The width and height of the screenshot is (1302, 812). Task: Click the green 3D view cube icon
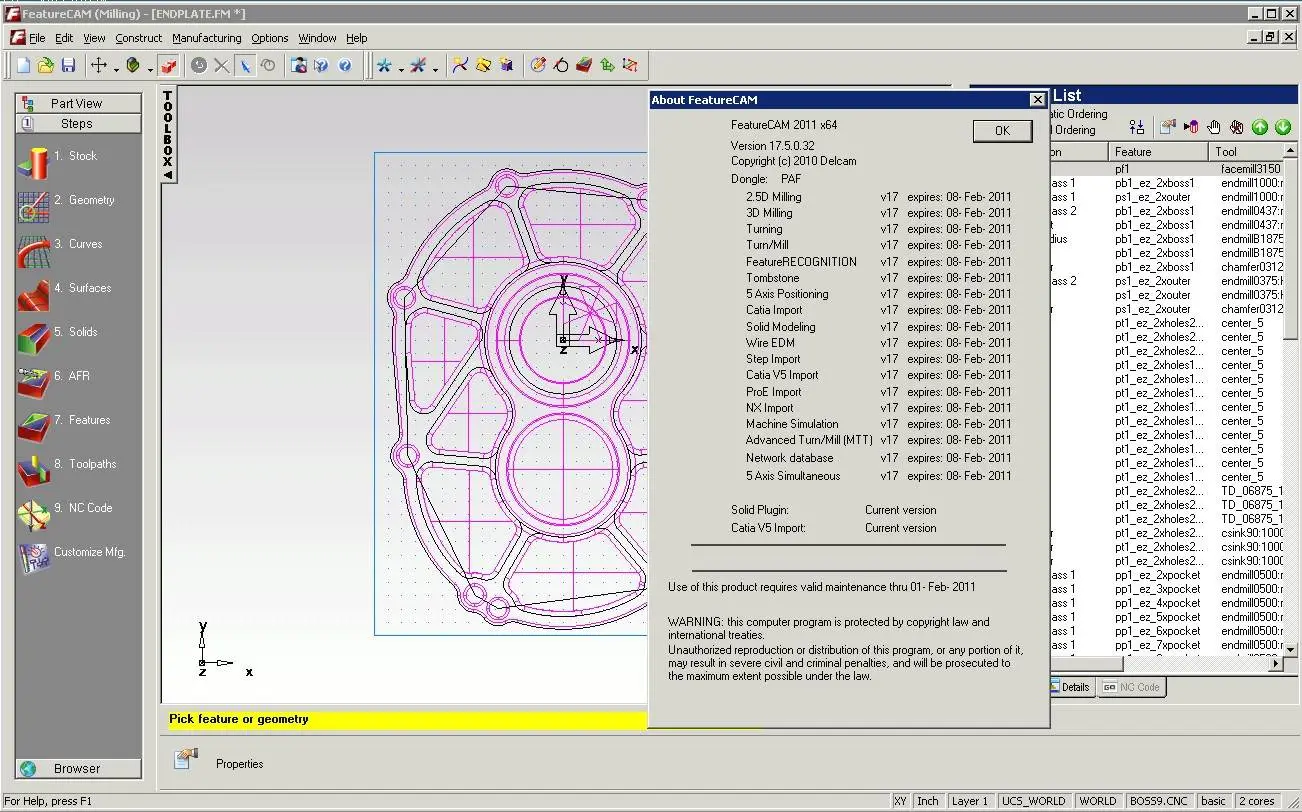coord(133,66)
